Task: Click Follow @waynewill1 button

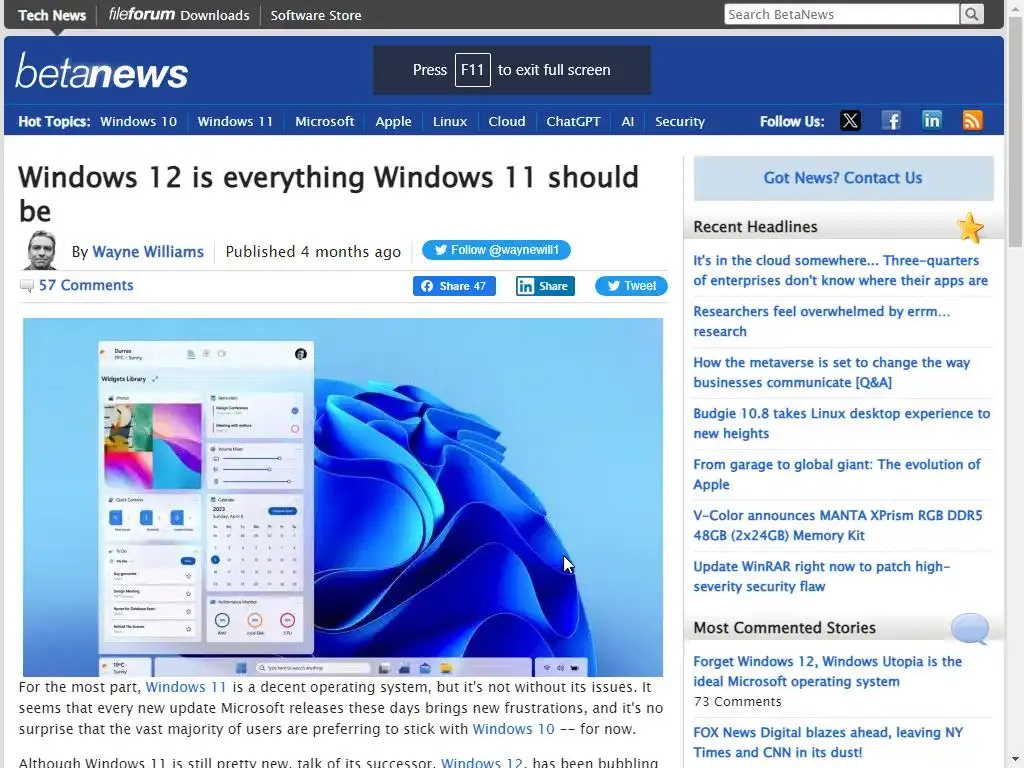Action: (x=496, y=250)
